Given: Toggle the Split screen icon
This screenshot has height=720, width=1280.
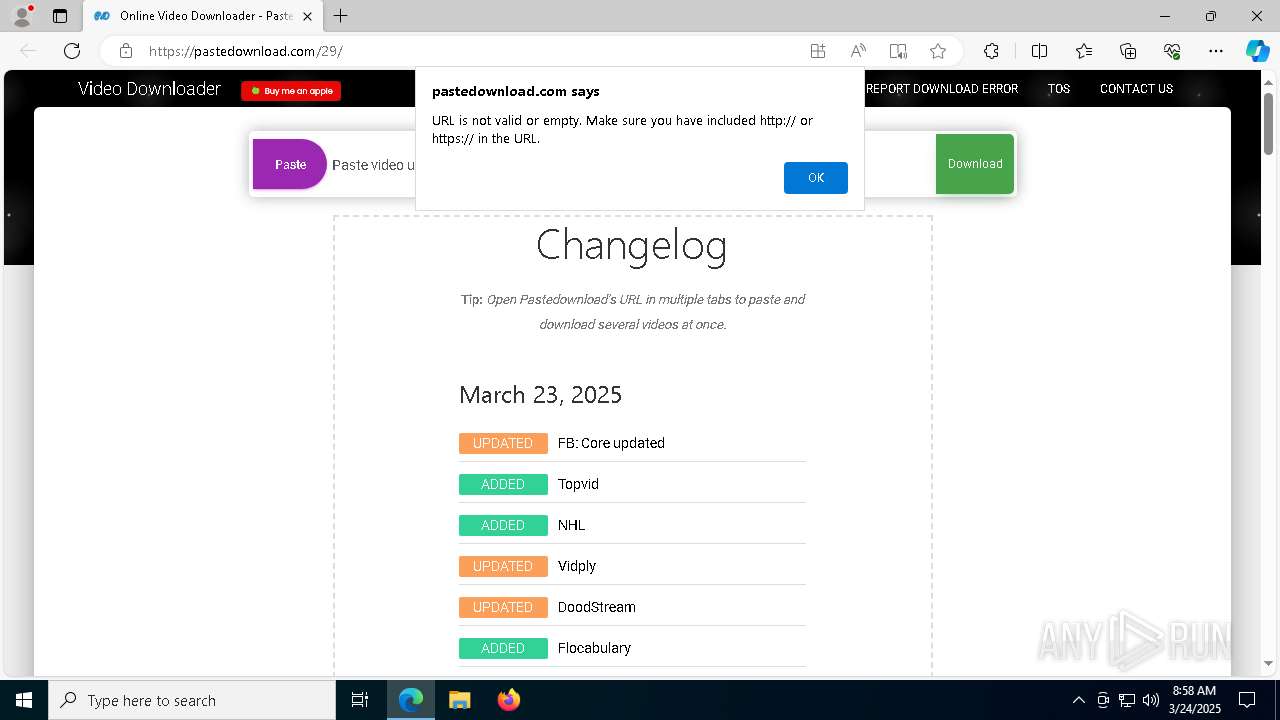Looking at the screenshot, I should click(1039, 51).
